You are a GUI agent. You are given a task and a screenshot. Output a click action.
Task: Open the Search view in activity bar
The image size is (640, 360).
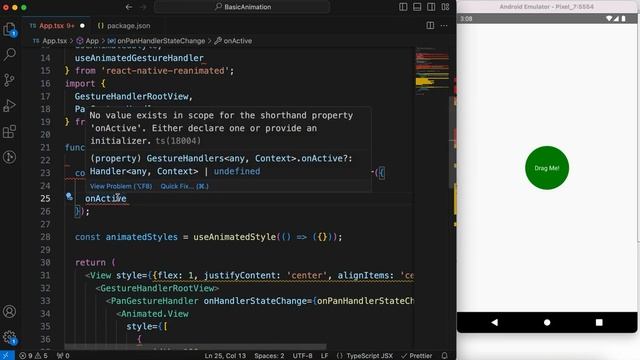point(9,54)
